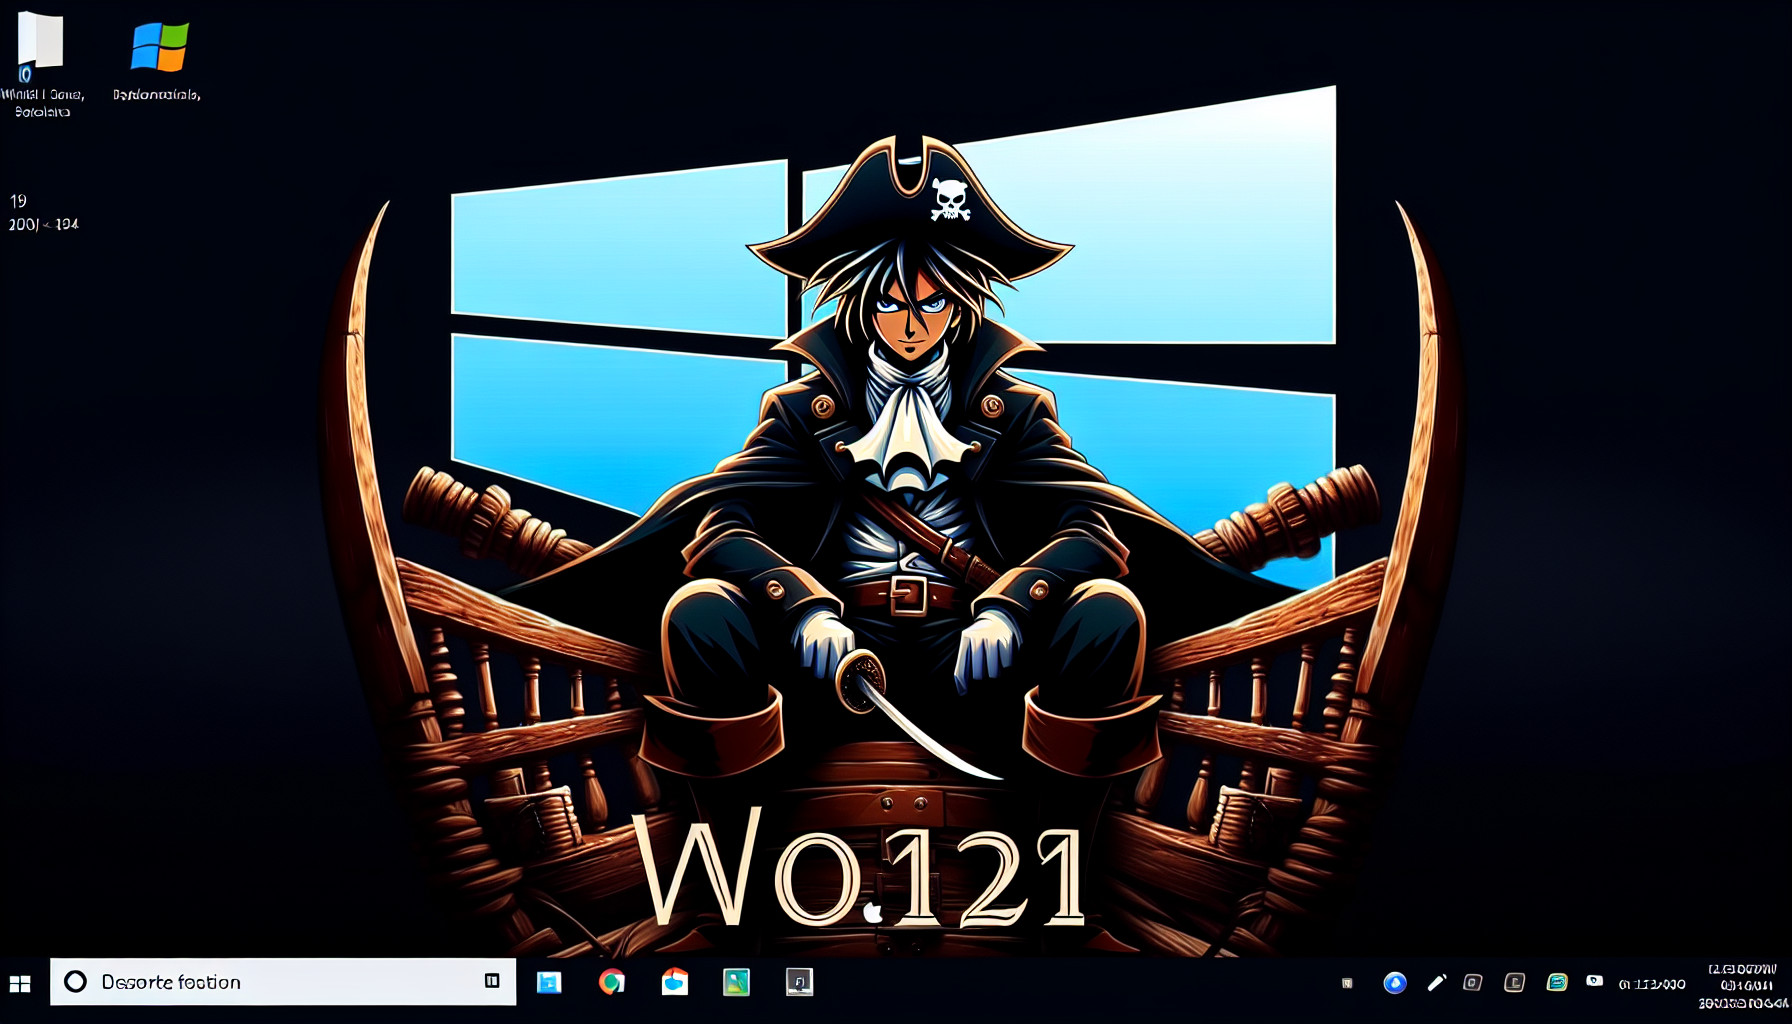Select the white document desktop icon
Viewport: 1792px width, 1024px height.
pos(41,47)
